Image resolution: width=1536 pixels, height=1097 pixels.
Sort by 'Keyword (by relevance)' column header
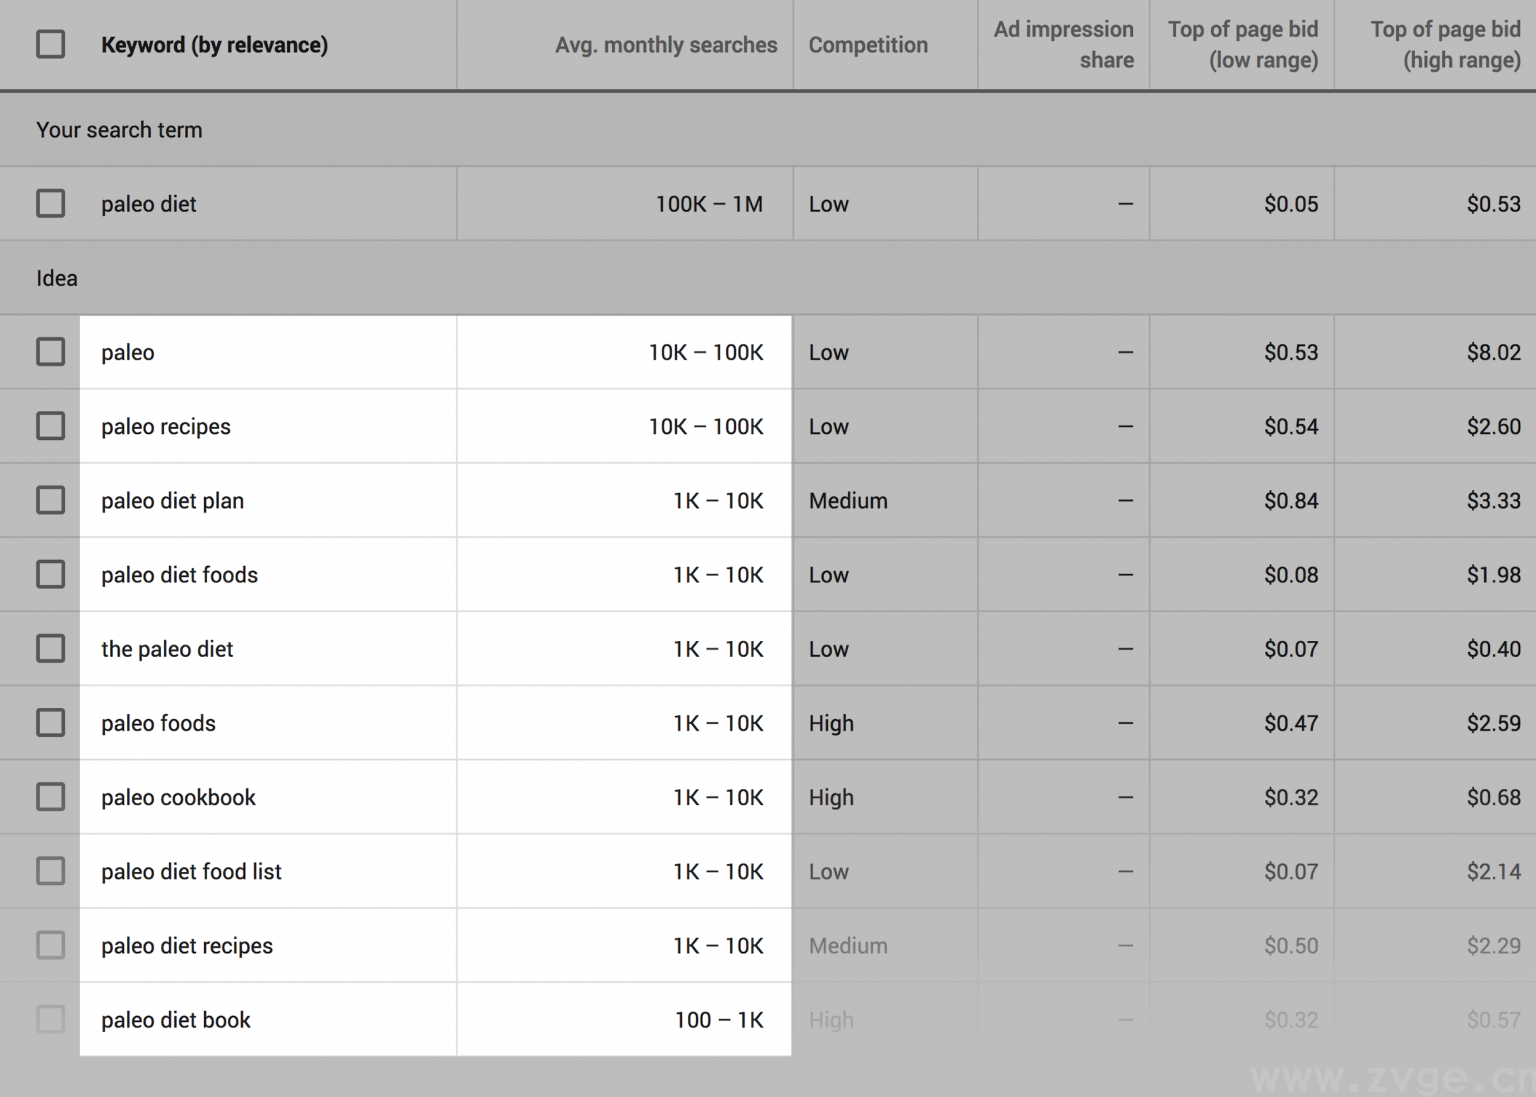click(x=214, y=45)
